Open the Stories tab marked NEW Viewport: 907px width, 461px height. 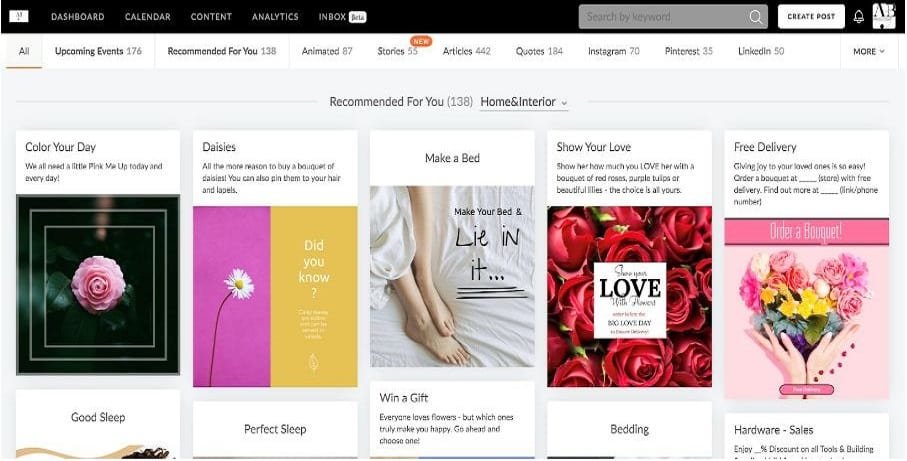[x=398, y=51]
